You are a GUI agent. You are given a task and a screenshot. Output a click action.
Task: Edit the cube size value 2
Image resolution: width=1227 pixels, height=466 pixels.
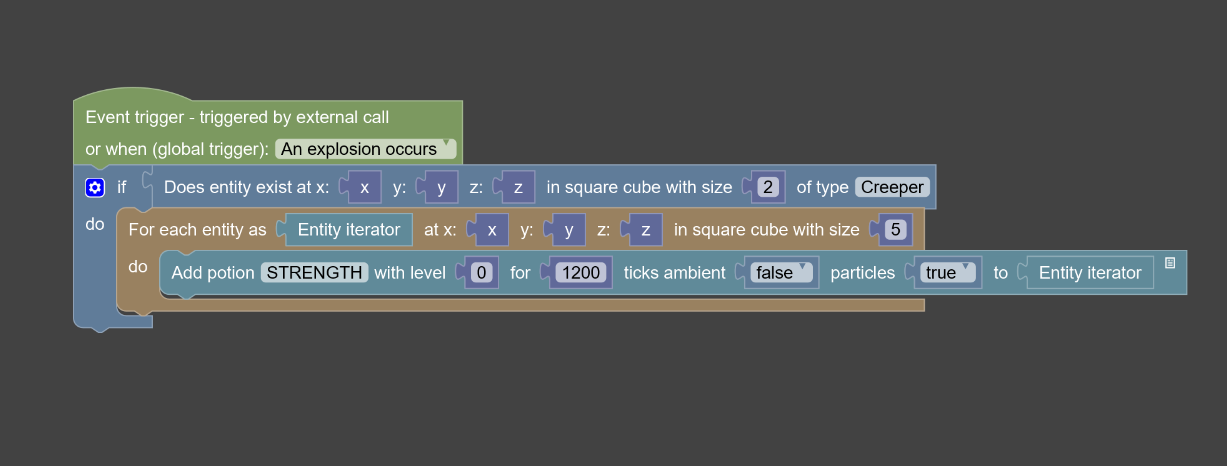pos(768,187)
